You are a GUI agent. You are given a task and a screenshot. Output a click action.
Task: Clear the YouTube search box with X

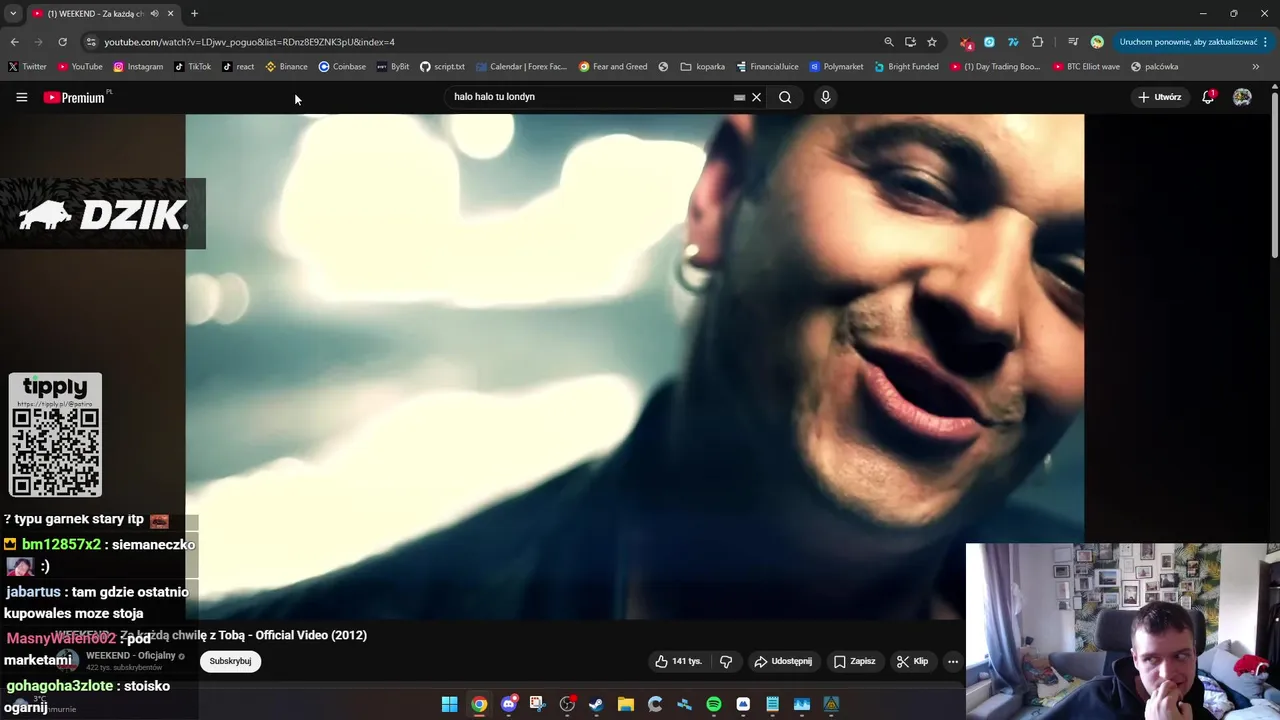point(756,97)
